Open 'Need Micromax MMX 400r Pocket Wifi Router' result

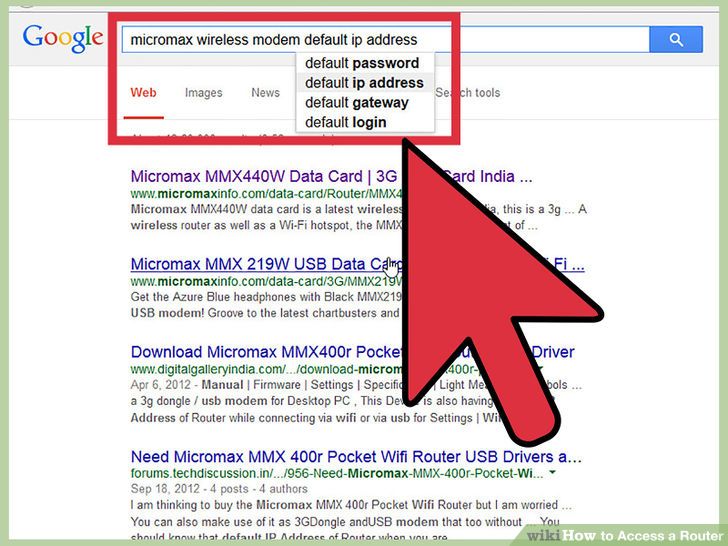356,457
